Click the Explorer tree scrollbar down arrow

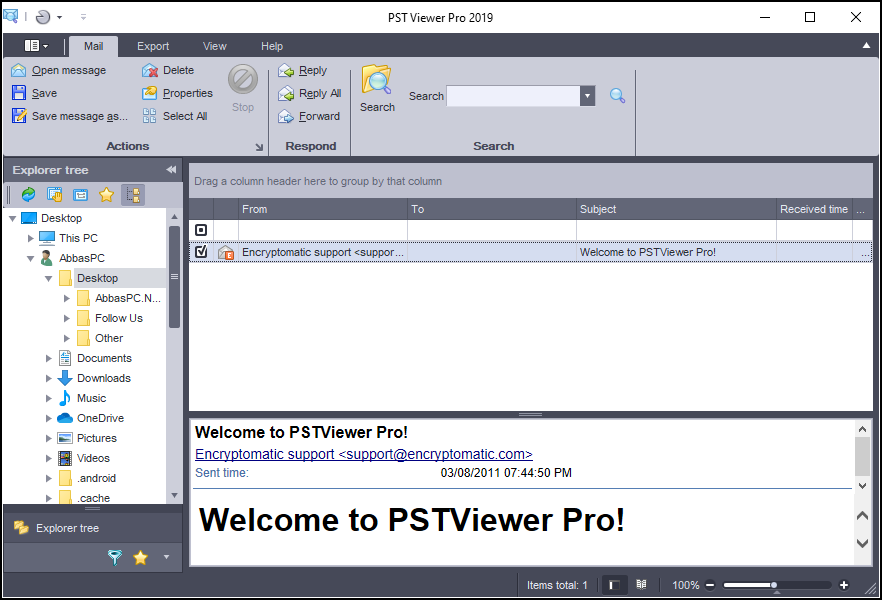(174, 495)
